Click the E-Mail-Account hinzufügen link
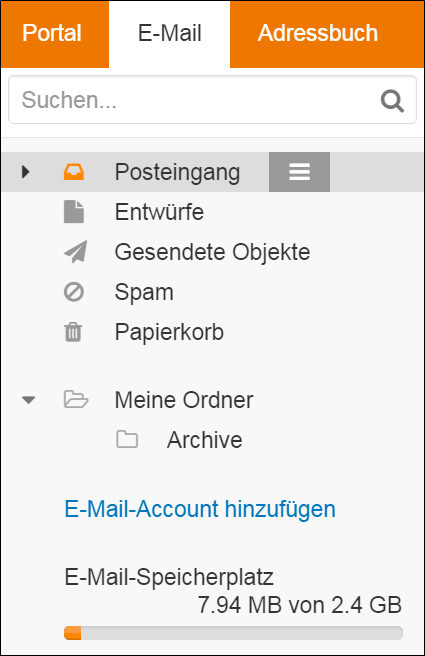The height and width of the screenshot is (656, 425). pyautogui.click(x=200, y=510)
